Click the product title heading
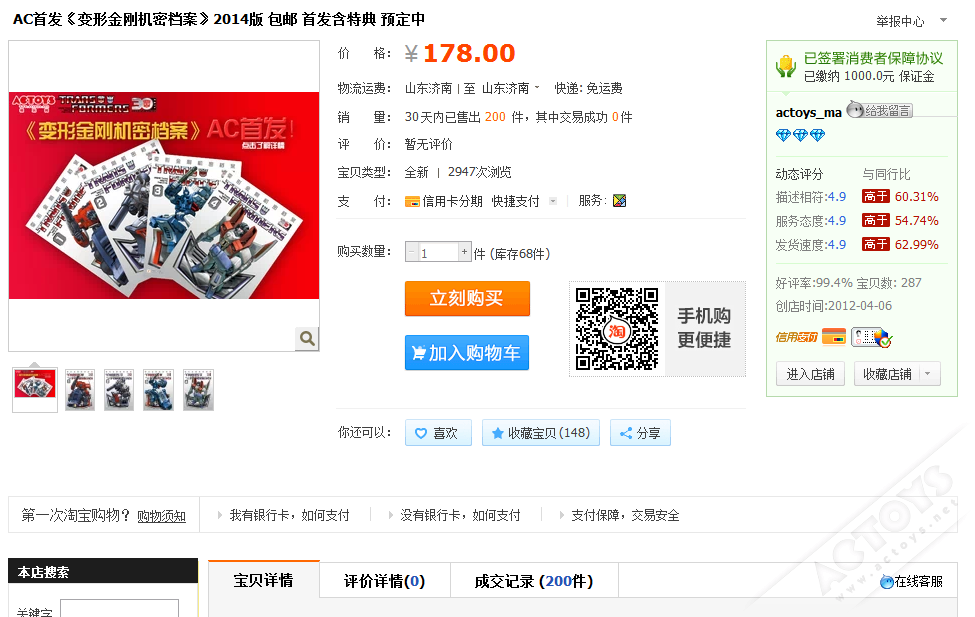Screen dimensions: 975x617 [x=219, y=19]
